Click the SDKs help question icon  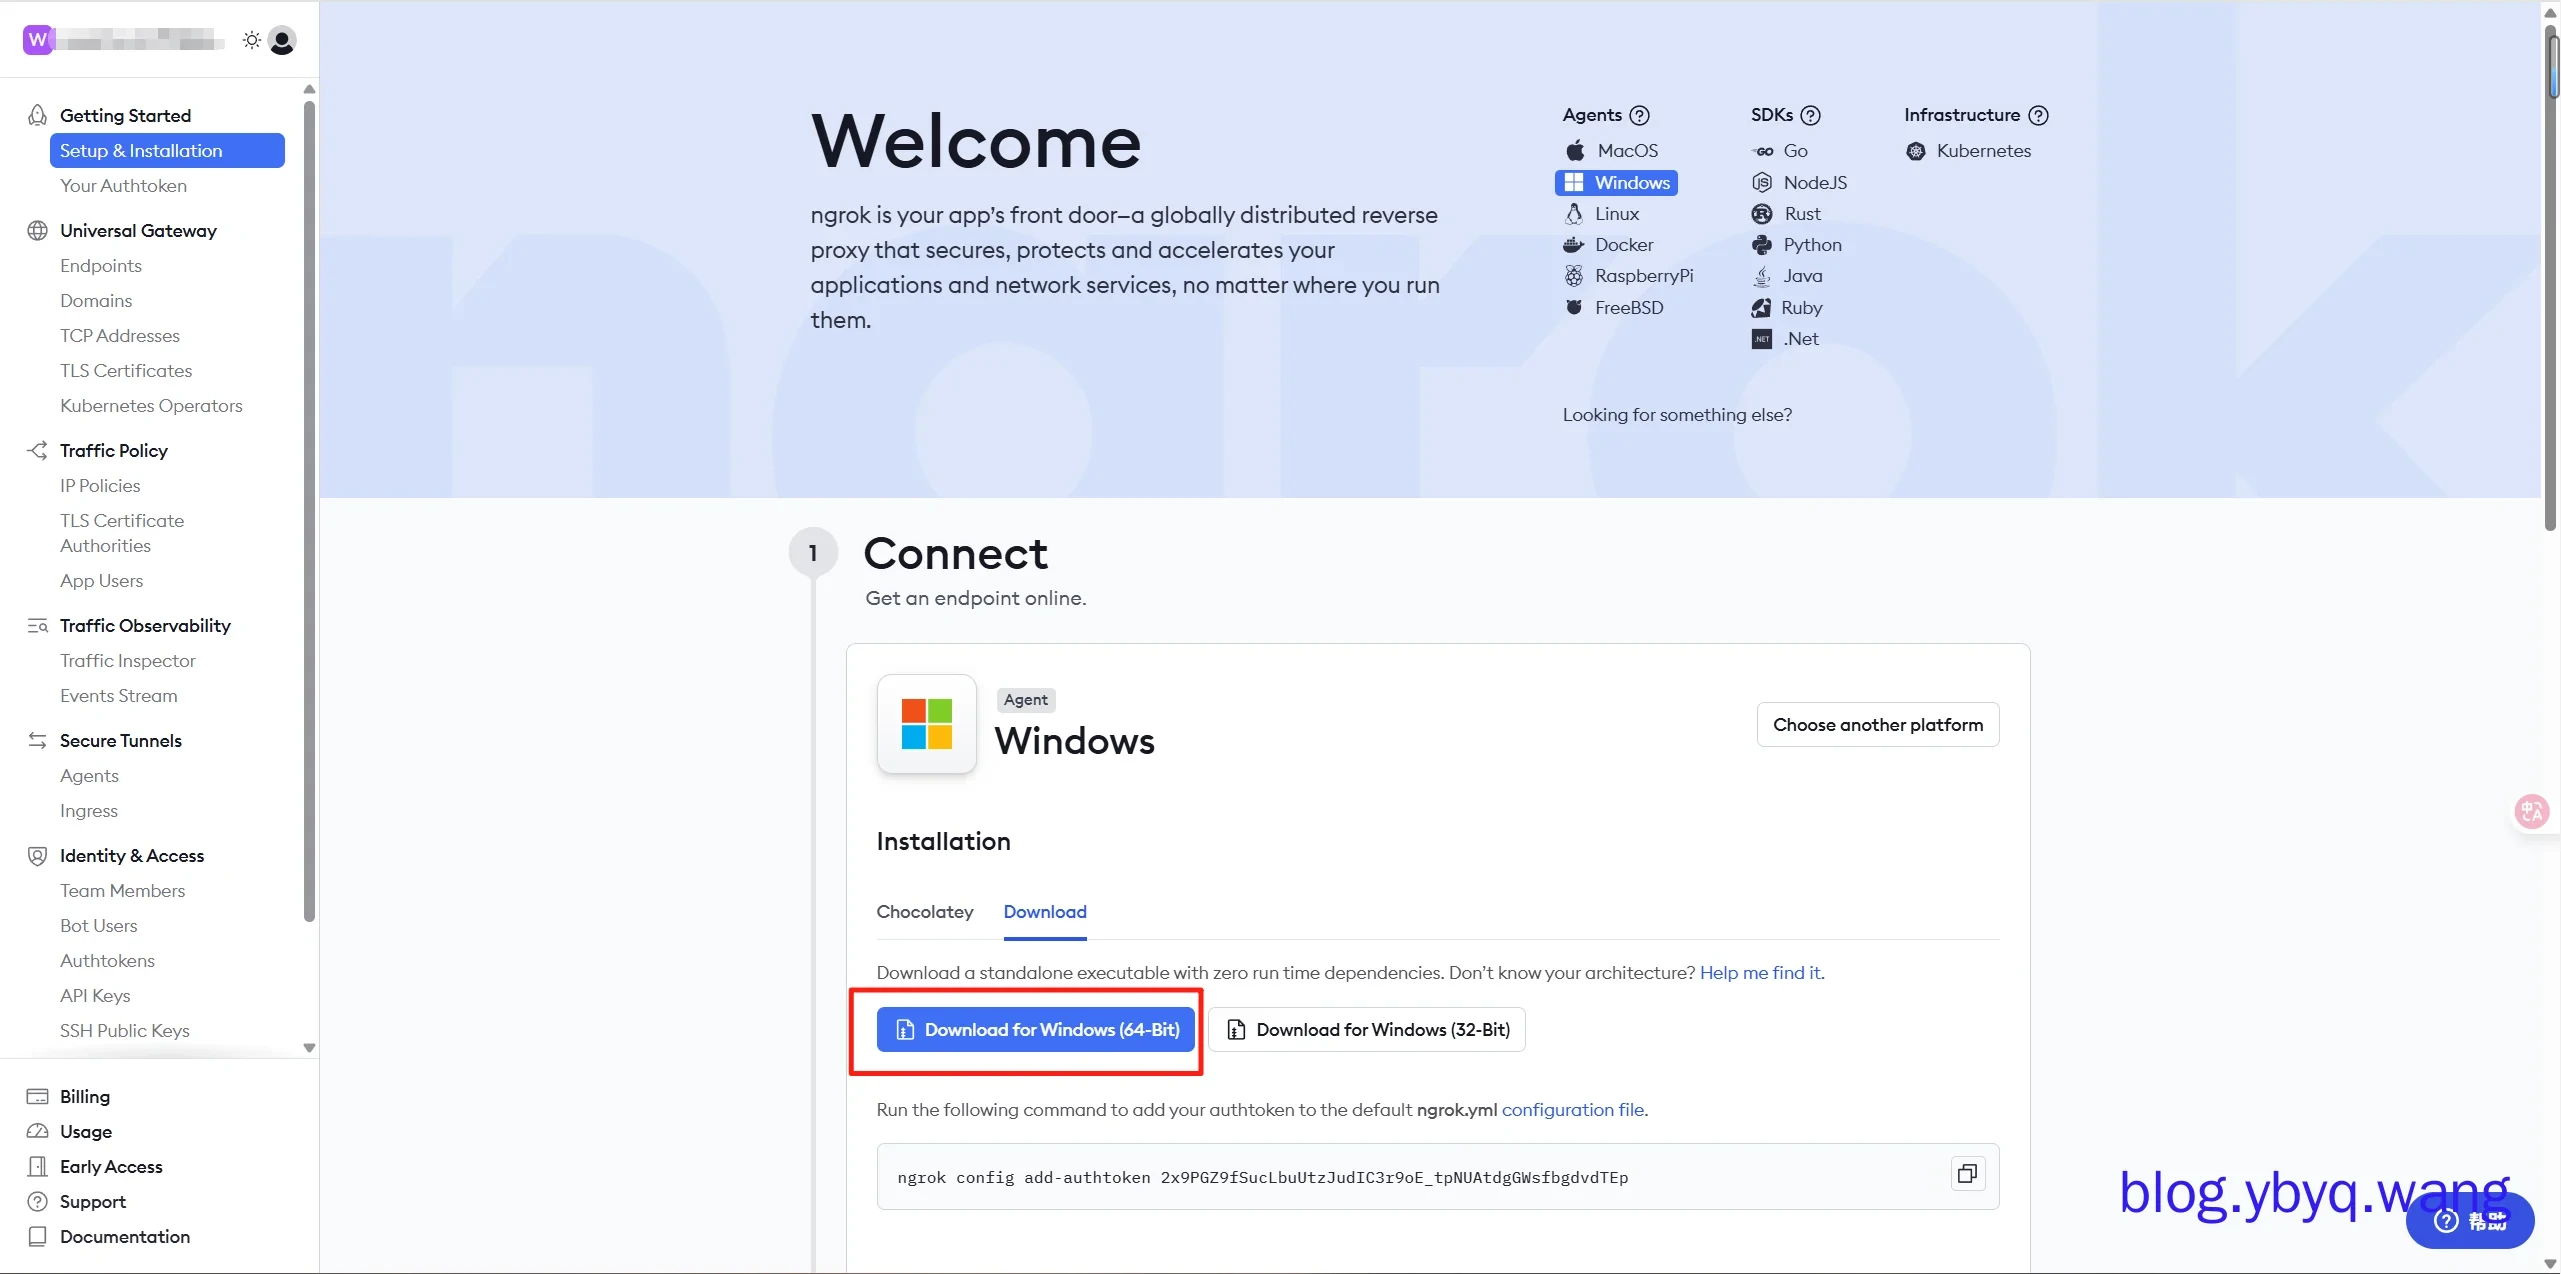tap(1810, 115)
